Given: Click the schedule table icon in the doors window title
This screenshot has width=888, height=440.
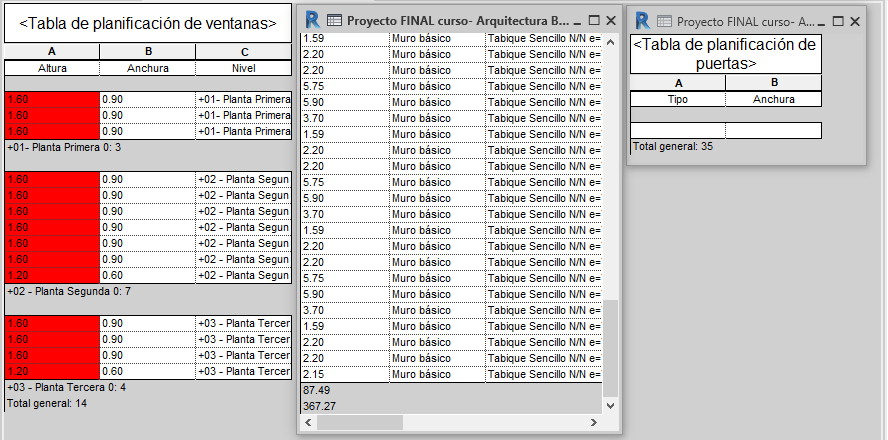Looking at the screenshot, I should [664, 22].
